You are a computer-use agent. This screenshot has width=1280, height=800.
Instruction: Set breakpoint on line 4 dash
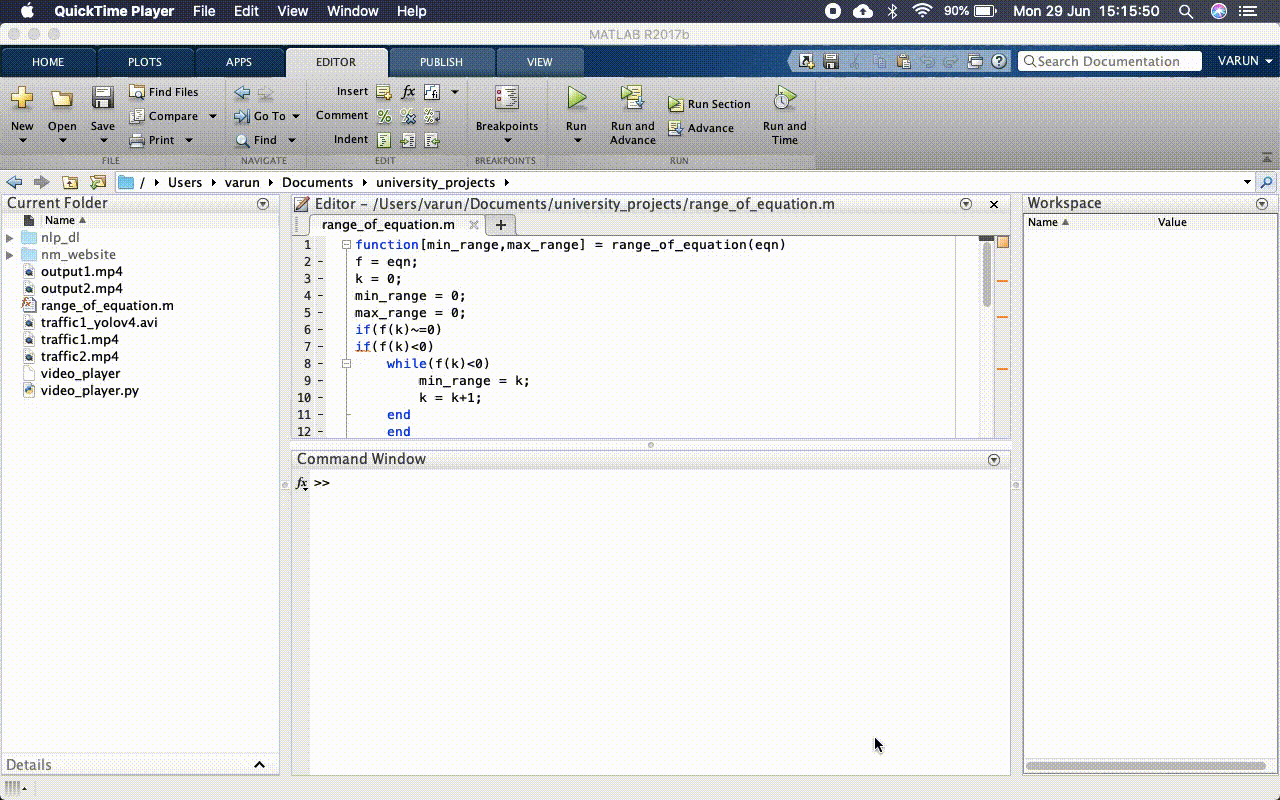point(320,296)
